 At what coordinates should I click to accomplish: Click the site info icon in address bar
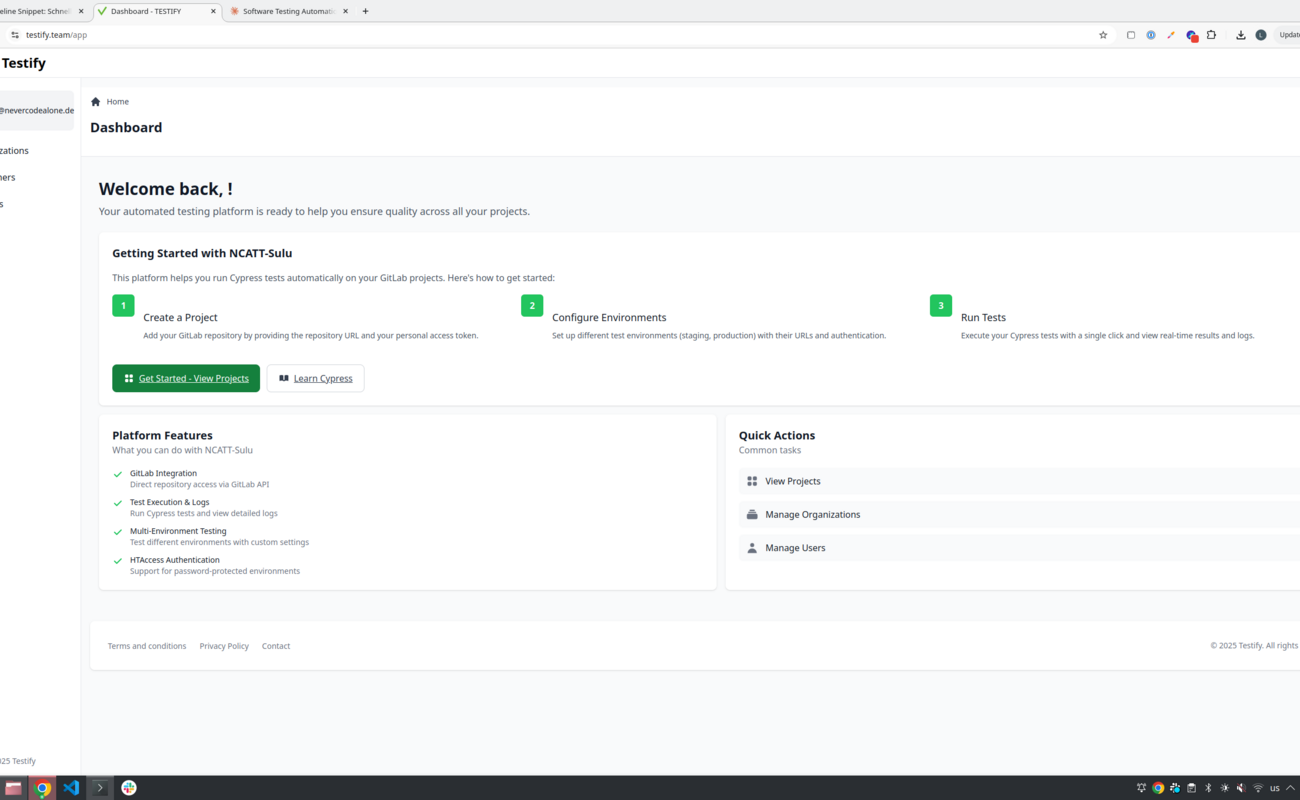coord(15,35)
